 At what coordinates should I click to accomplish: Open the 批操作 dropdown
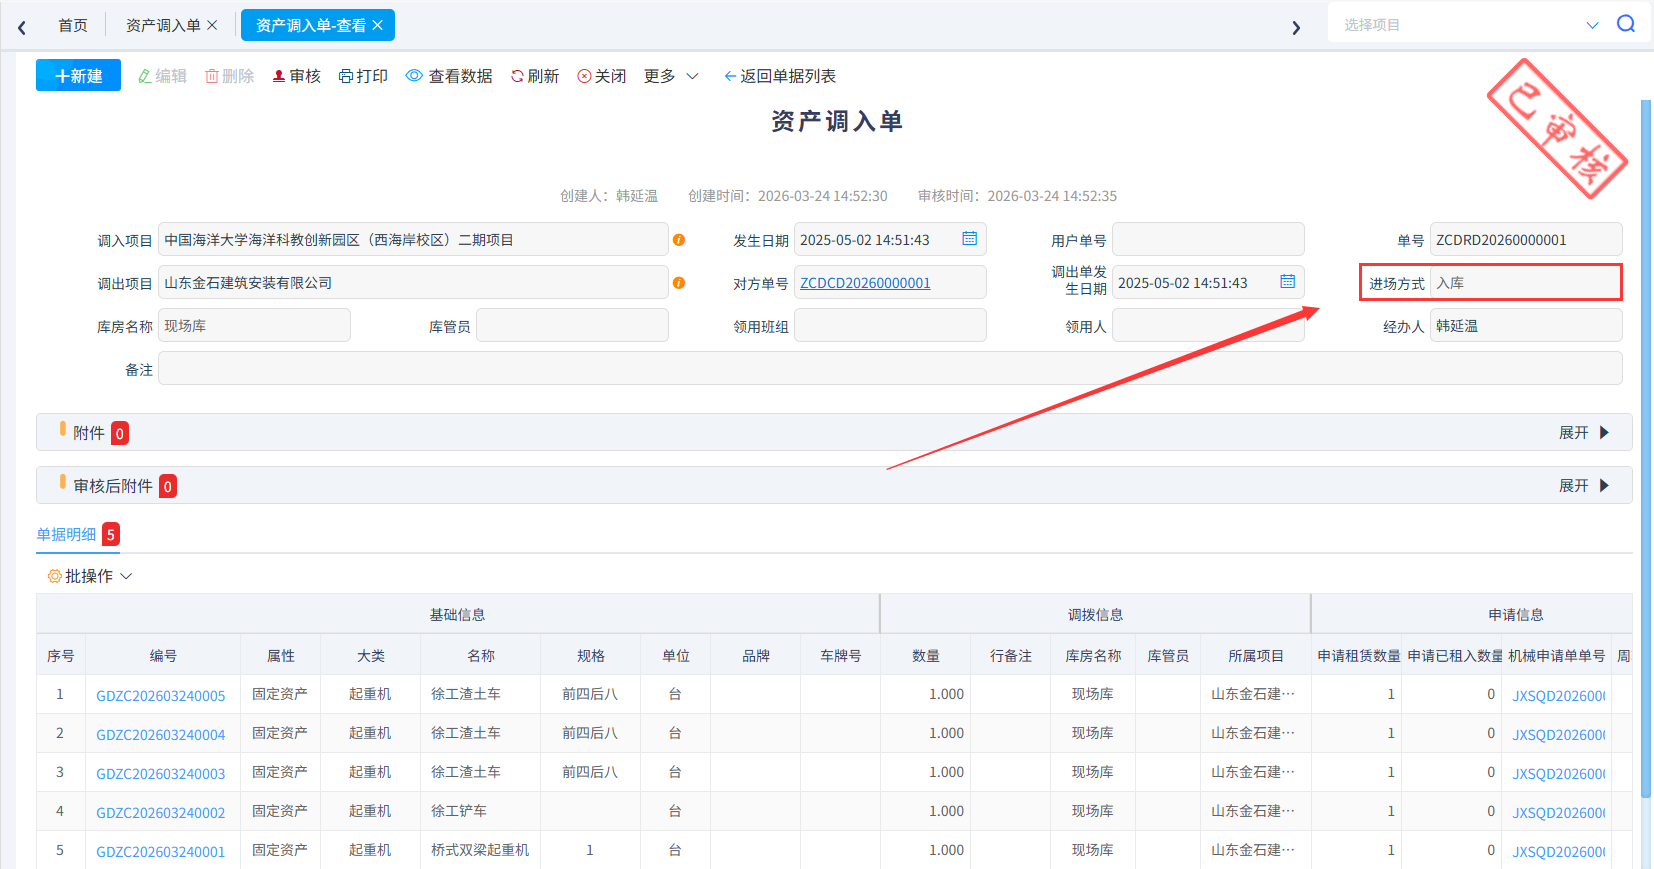click(90, 576)
